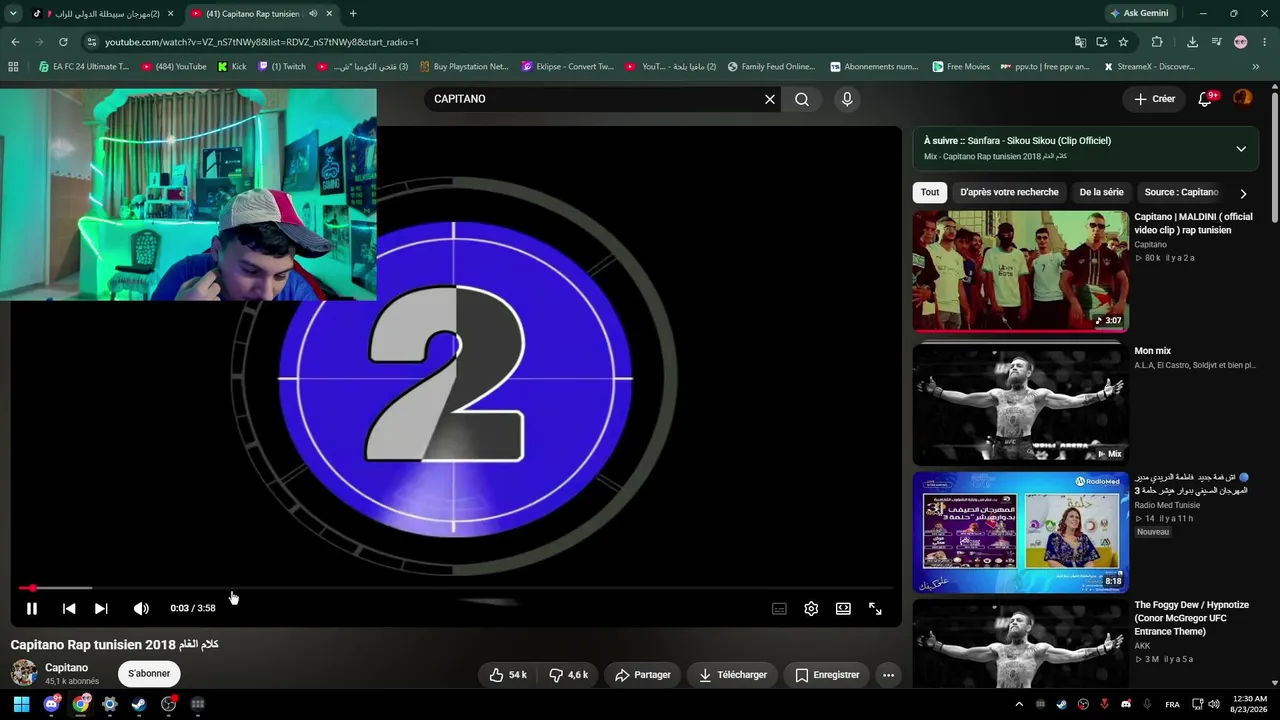Open Ask Gemini in Chrome
Screen dimensions: 1280x720
(1140, 13)
